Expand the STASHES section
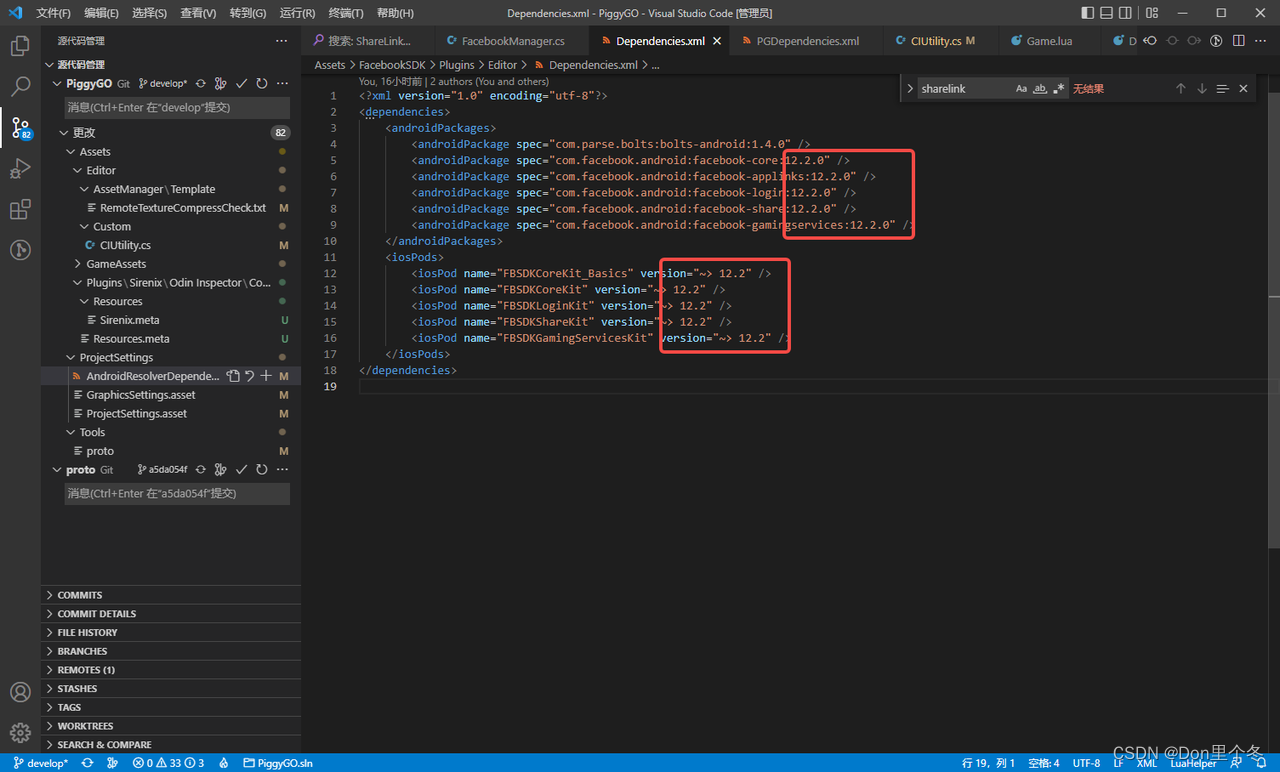The width and height of the screenshot is (1280, 772). (x=170, y=689)
